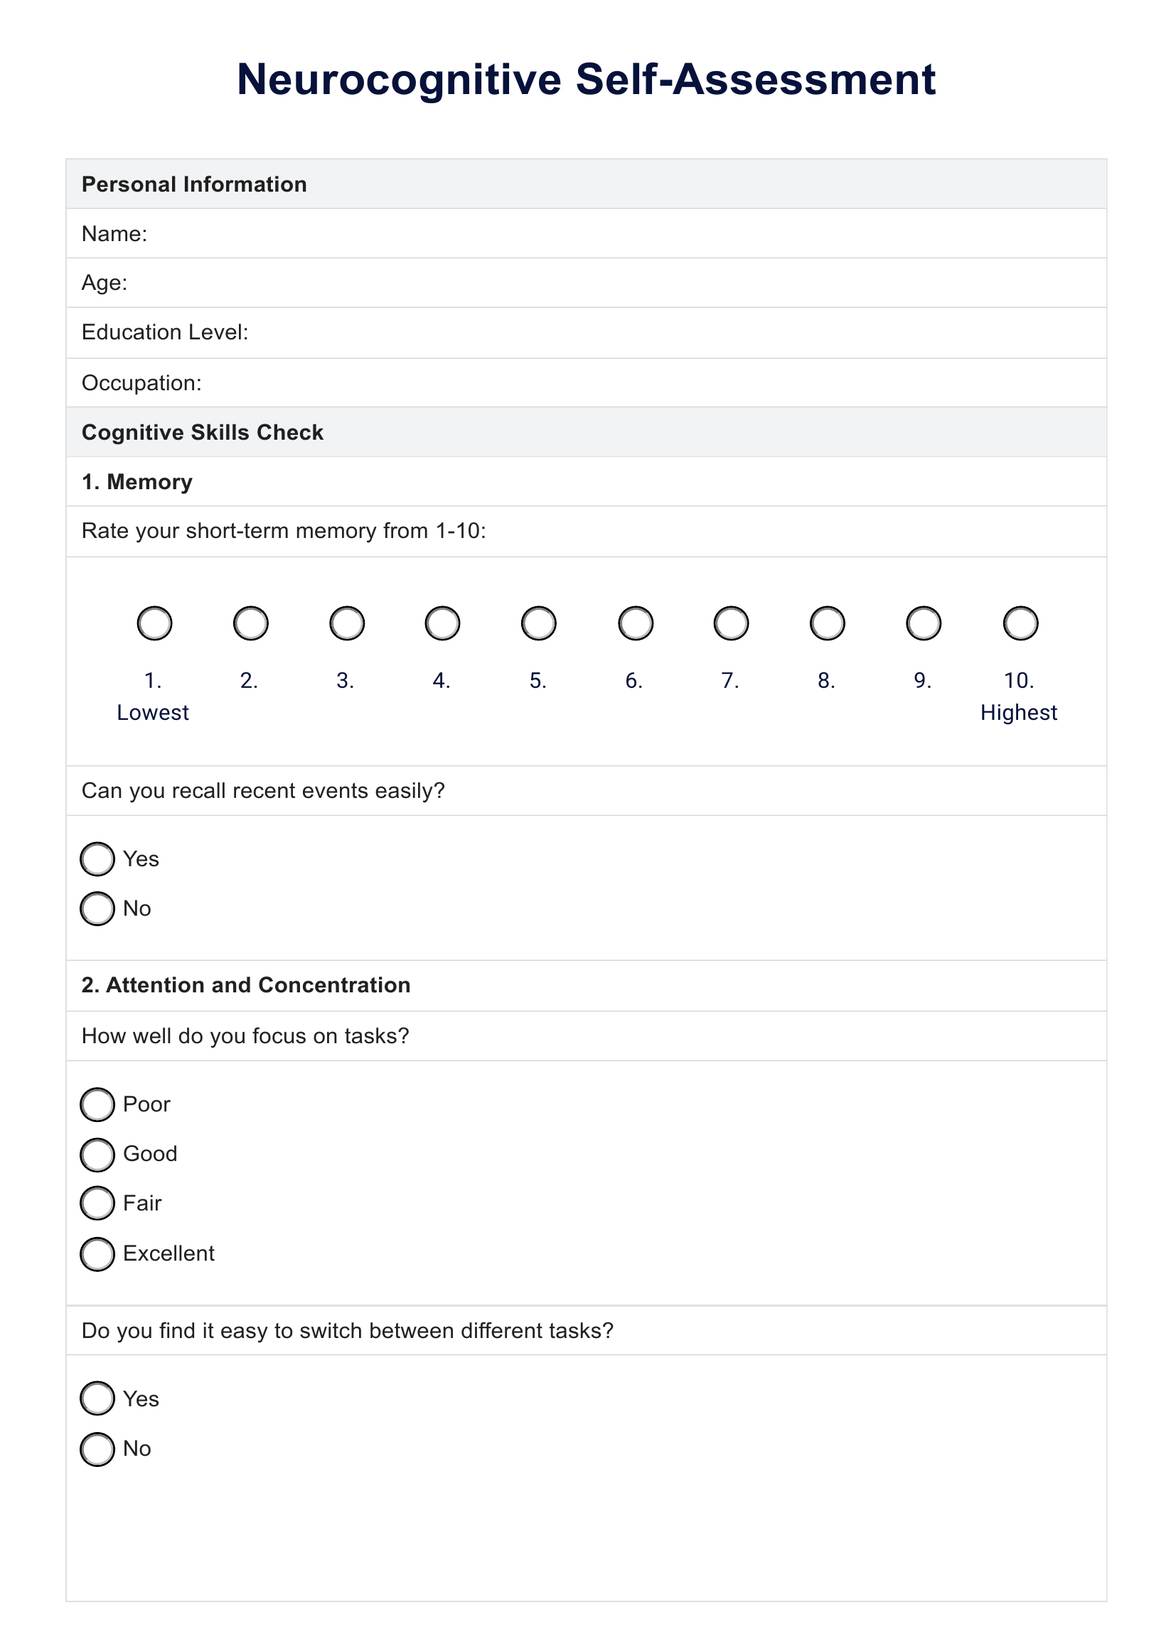Viewport: 1176px width, 1630px height.
Task: Choose rating 2 on memory scale
Action: (x=250, y=624)
